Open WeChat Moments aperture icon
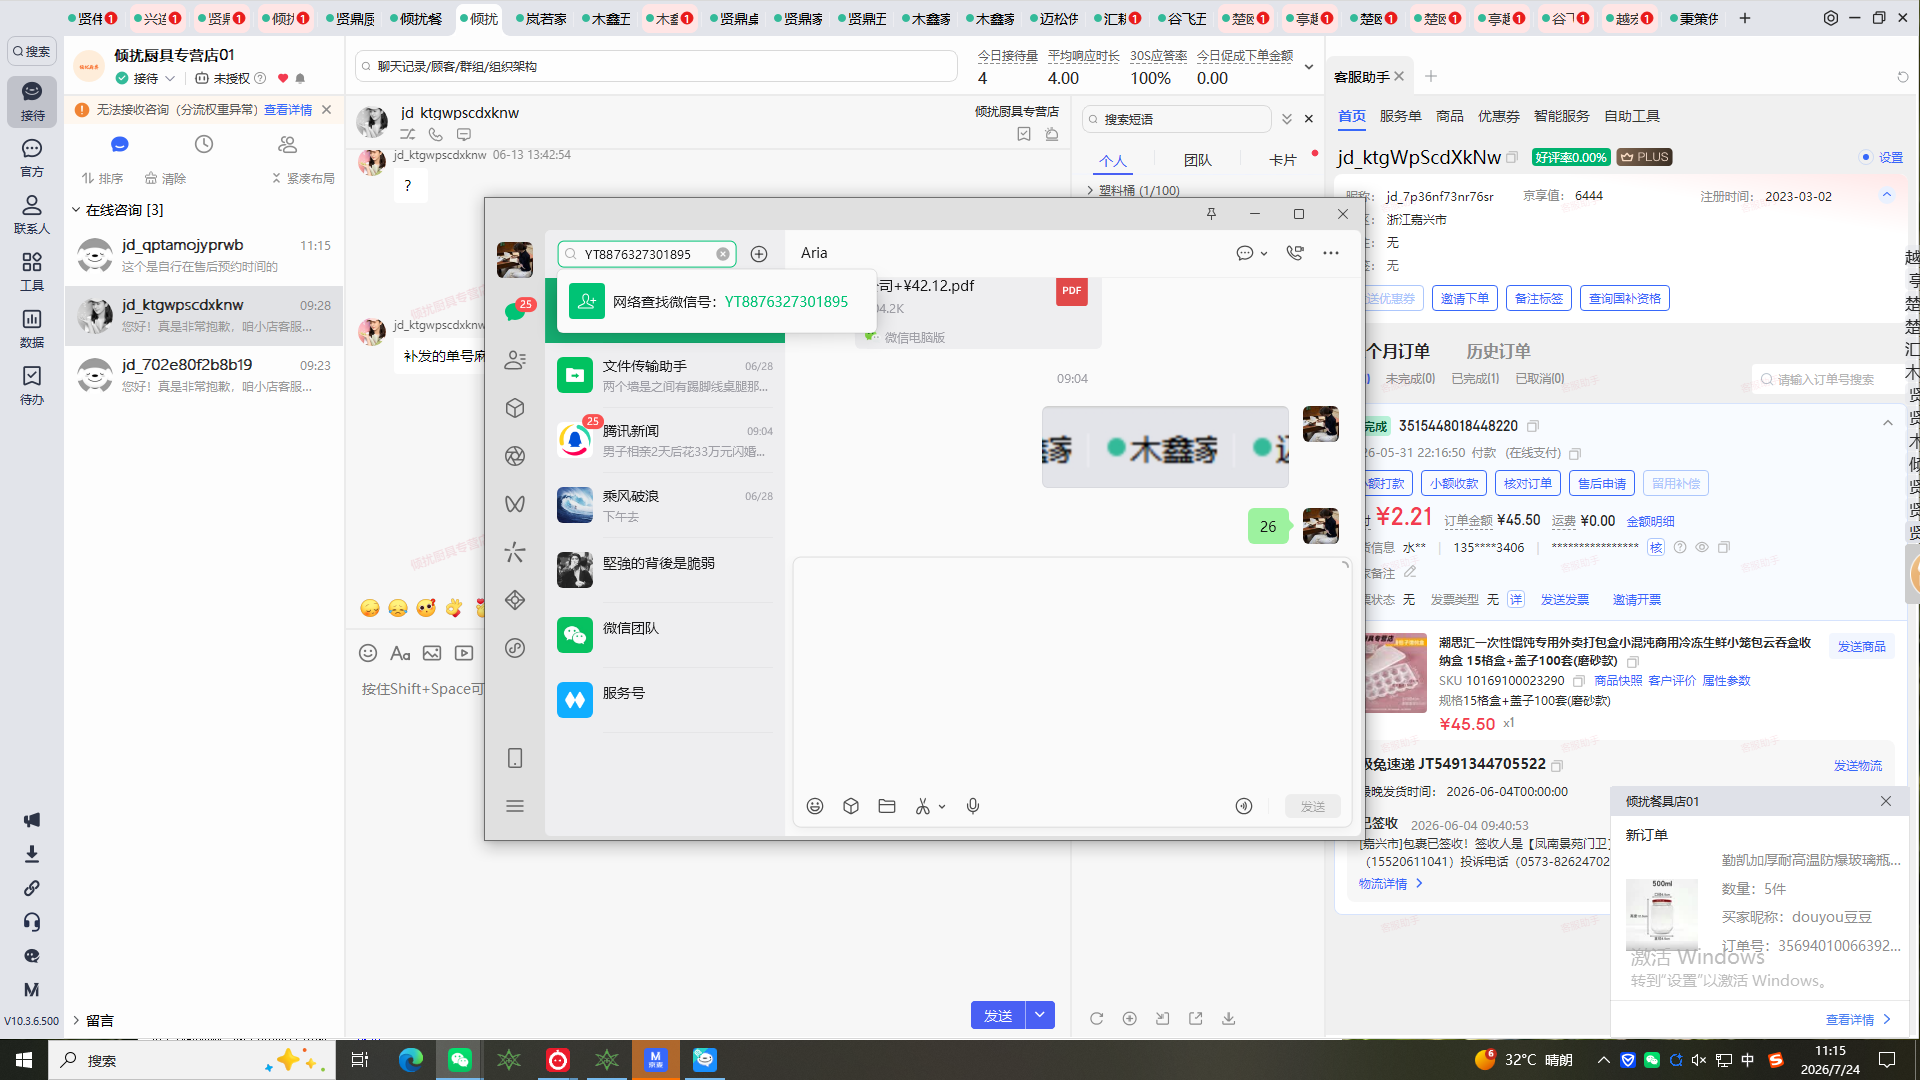Viewport: 1920px width, 1080px height. pos(515,456)
